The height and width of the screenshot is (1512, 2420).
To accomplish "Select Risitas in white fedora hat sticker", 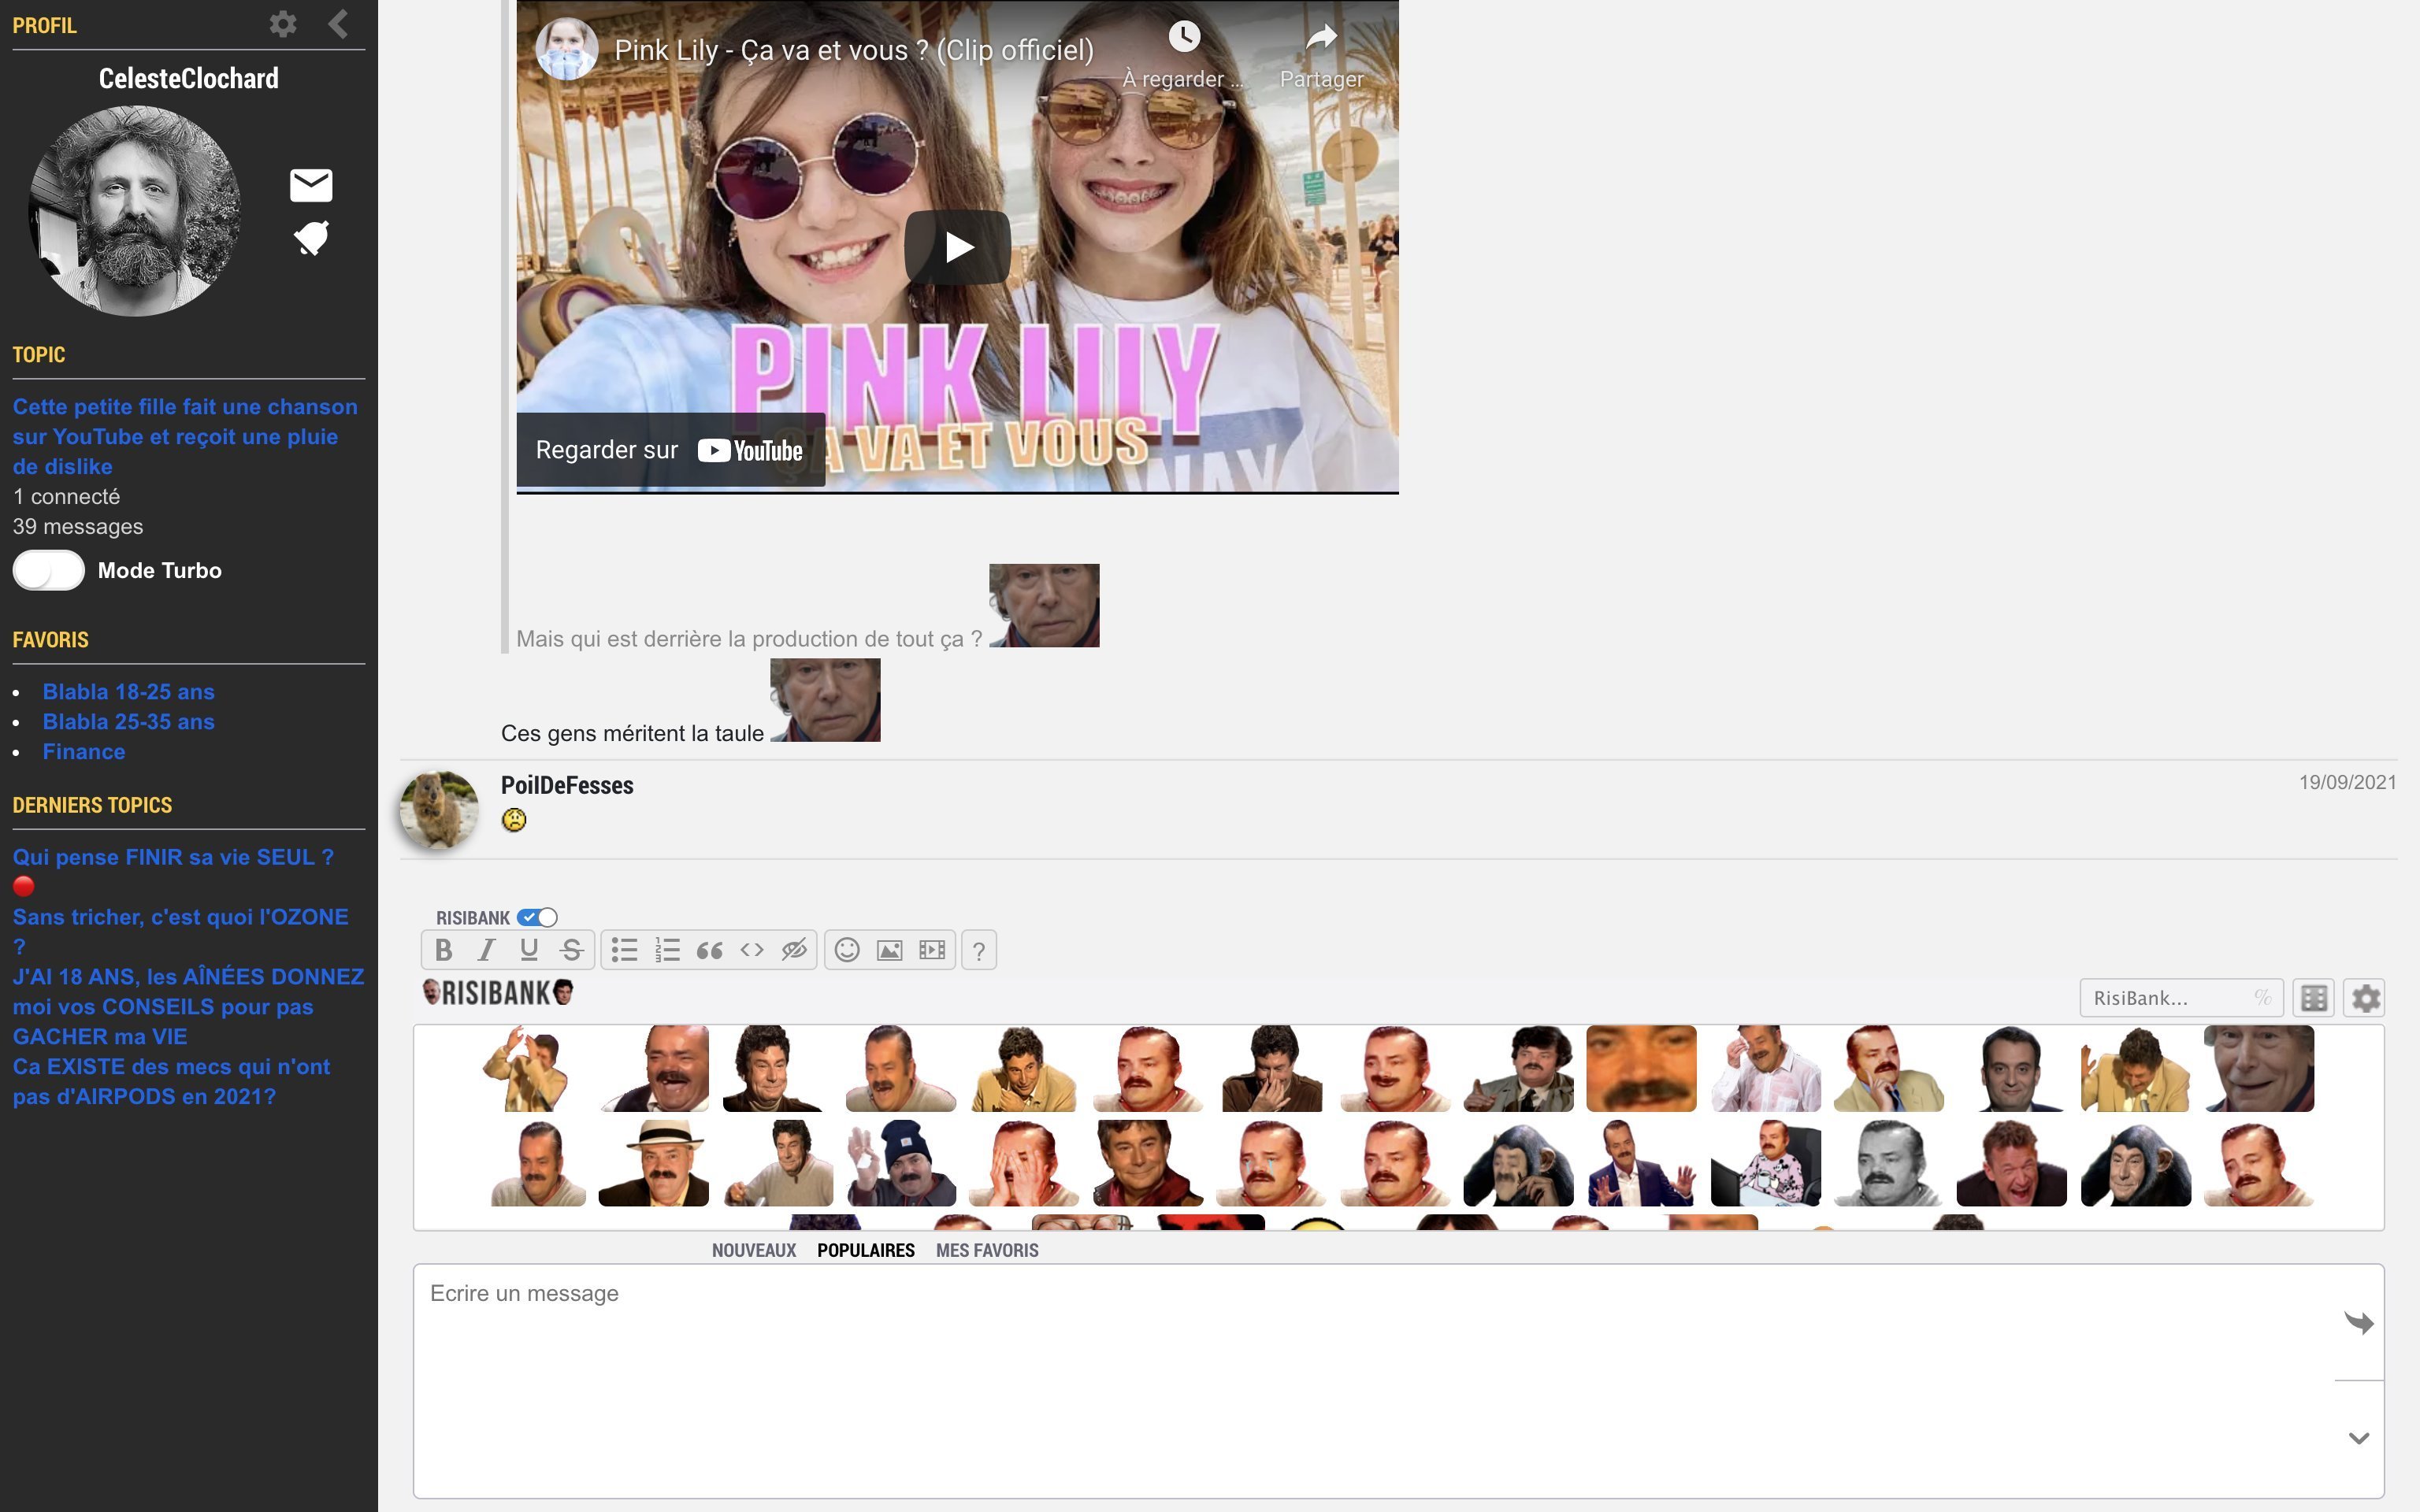I will pos(653,1163).
